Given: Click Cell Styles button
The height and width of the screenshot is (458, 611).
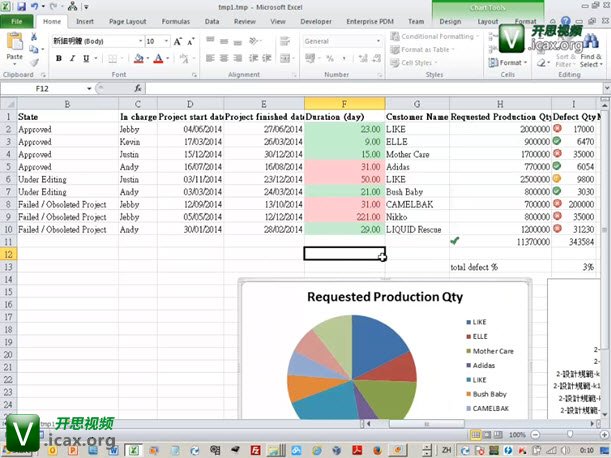Looking at the screenshot, I should click(x=414, y=62).
